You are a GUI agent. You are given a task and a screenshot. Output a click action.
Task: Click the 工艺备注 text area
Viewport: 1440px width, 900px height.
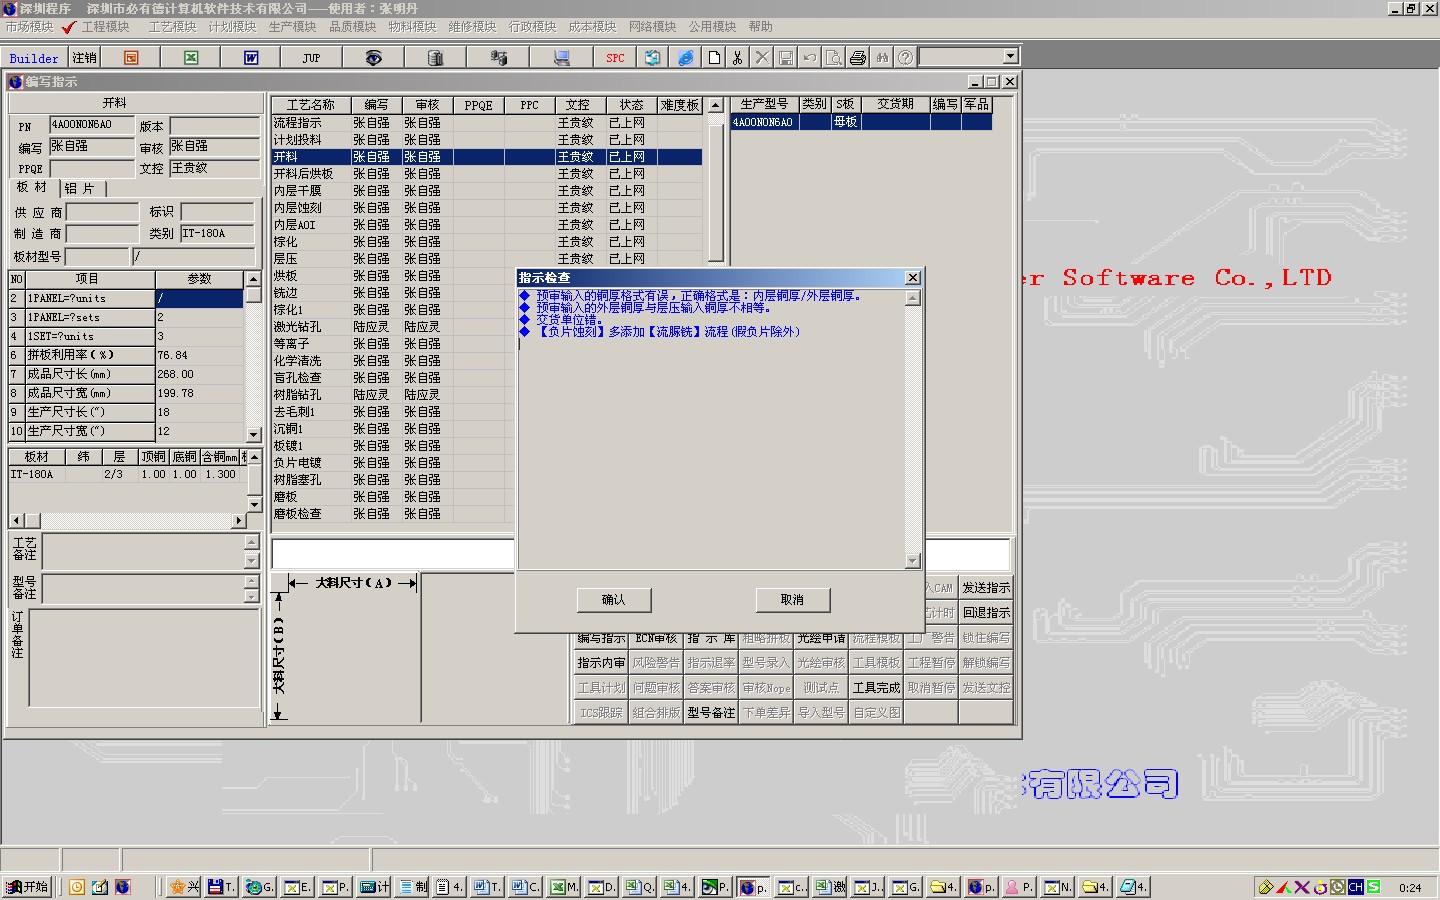coord(142,552)
